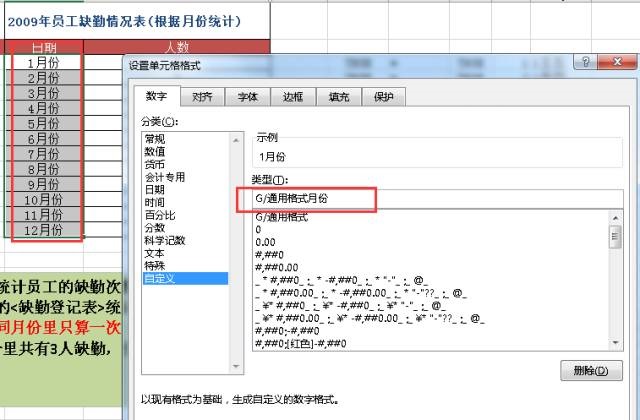The height and width of the screenshot is (420, 640).
Task: Select 数值 category
Action: tap(185, 151)
